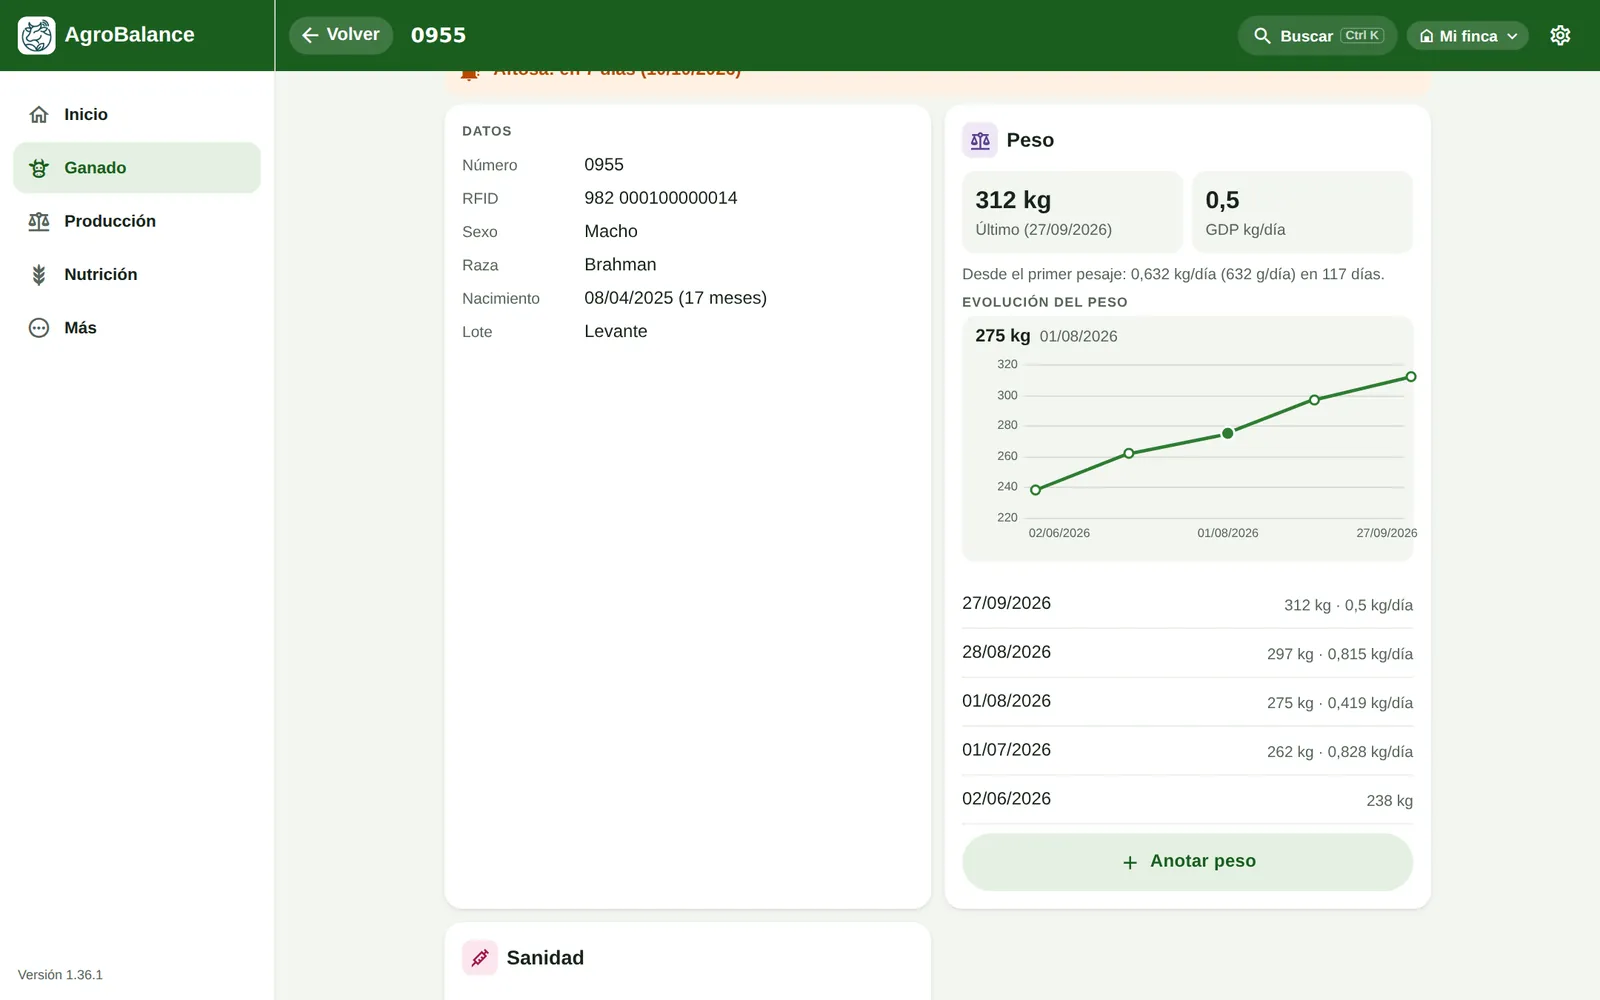Select the 297 kg chart data point

click(1314, 400)
